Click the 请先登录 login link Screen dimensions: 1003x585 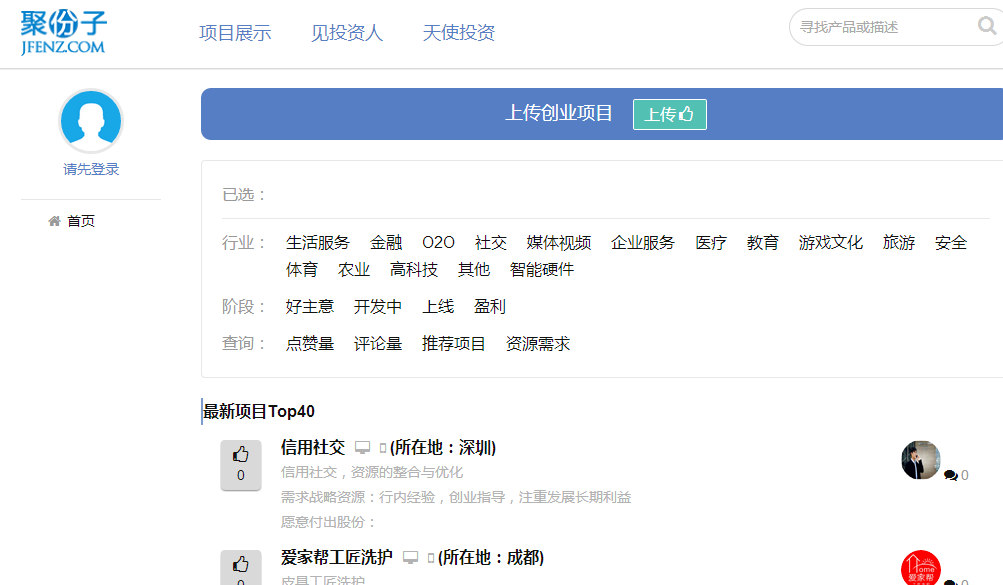tap(91, 170)
